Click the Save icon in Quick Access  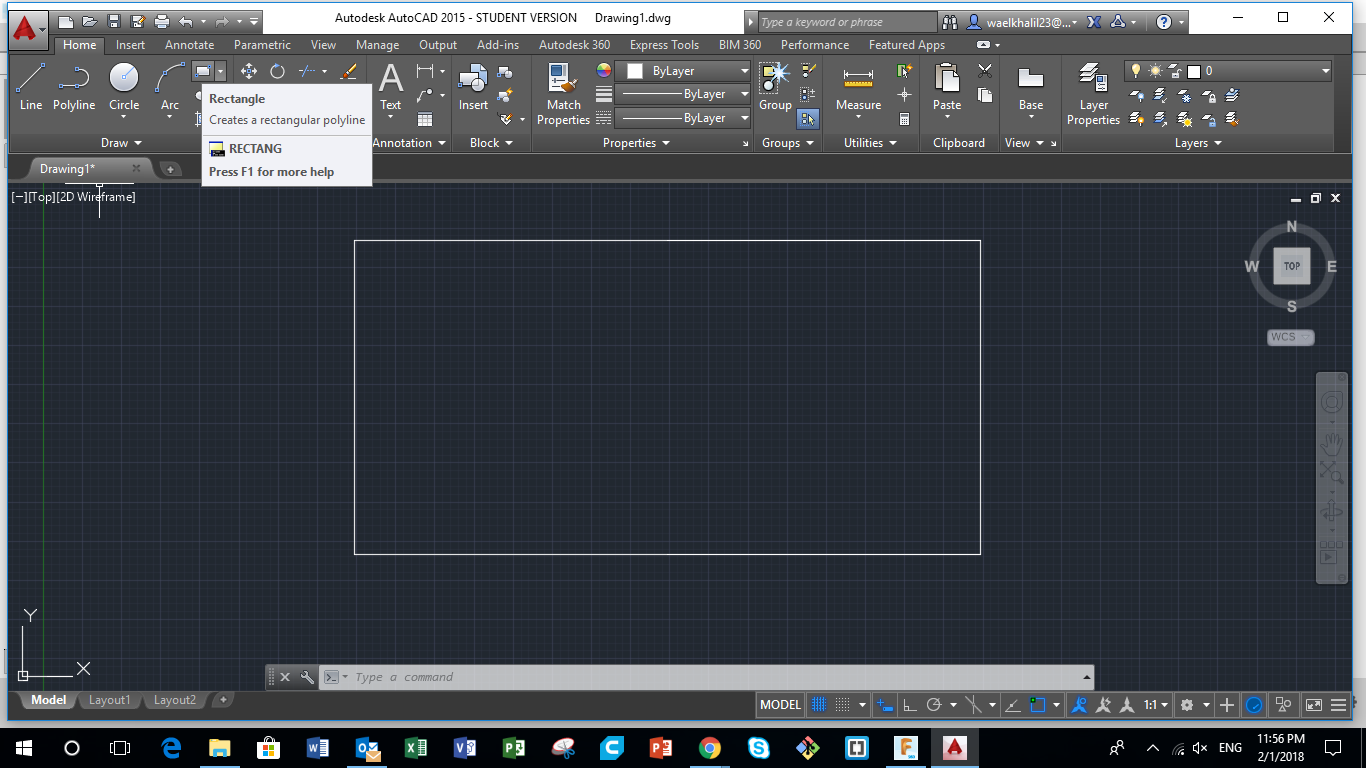114,21
